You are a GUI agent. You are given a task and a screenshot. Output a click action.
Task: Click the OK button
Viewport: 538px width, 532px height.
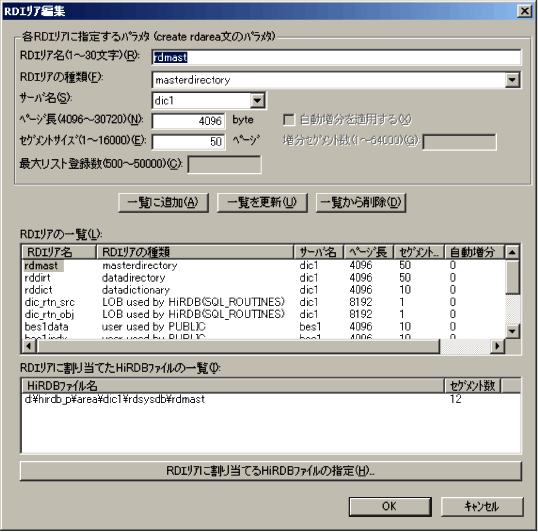390,506
